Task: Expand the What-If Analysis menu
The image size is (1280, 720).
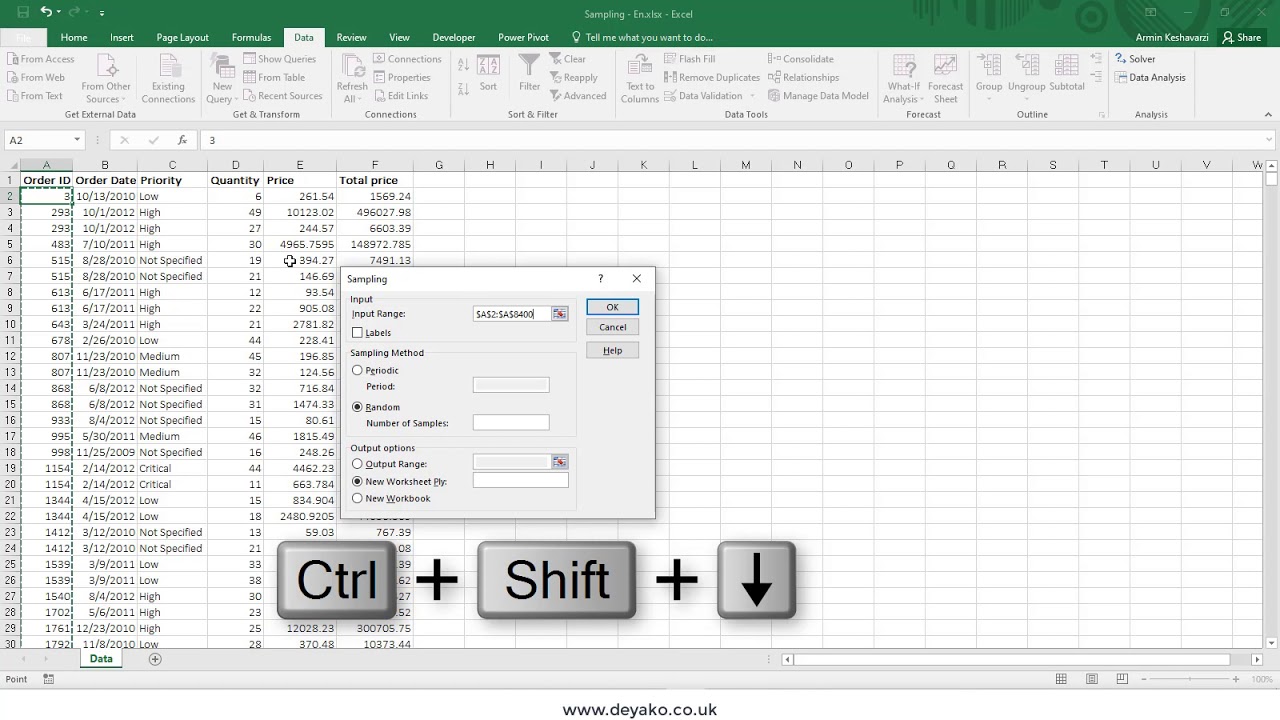Action: pos(904,92)
